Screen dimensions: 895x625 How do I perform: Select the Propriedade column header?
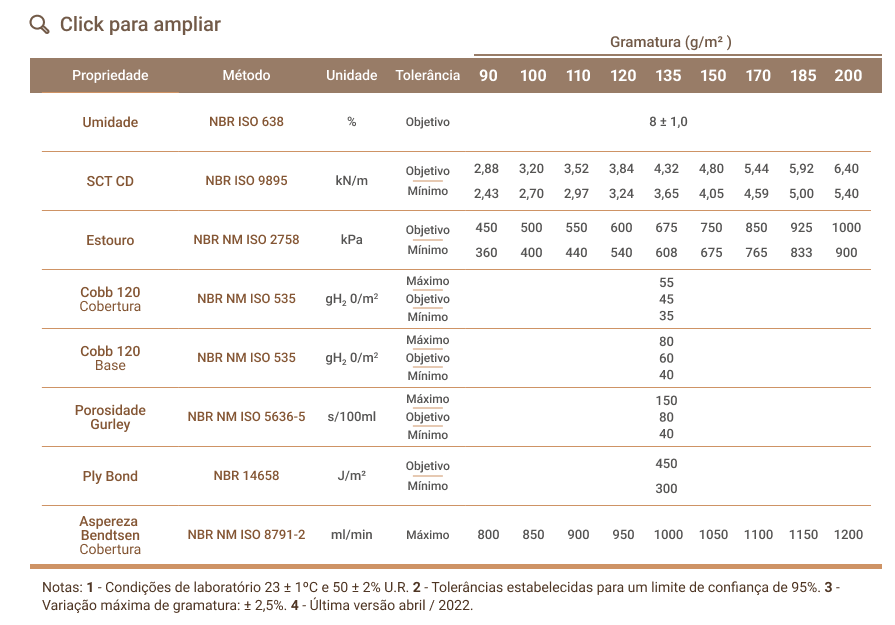[110, 75]
